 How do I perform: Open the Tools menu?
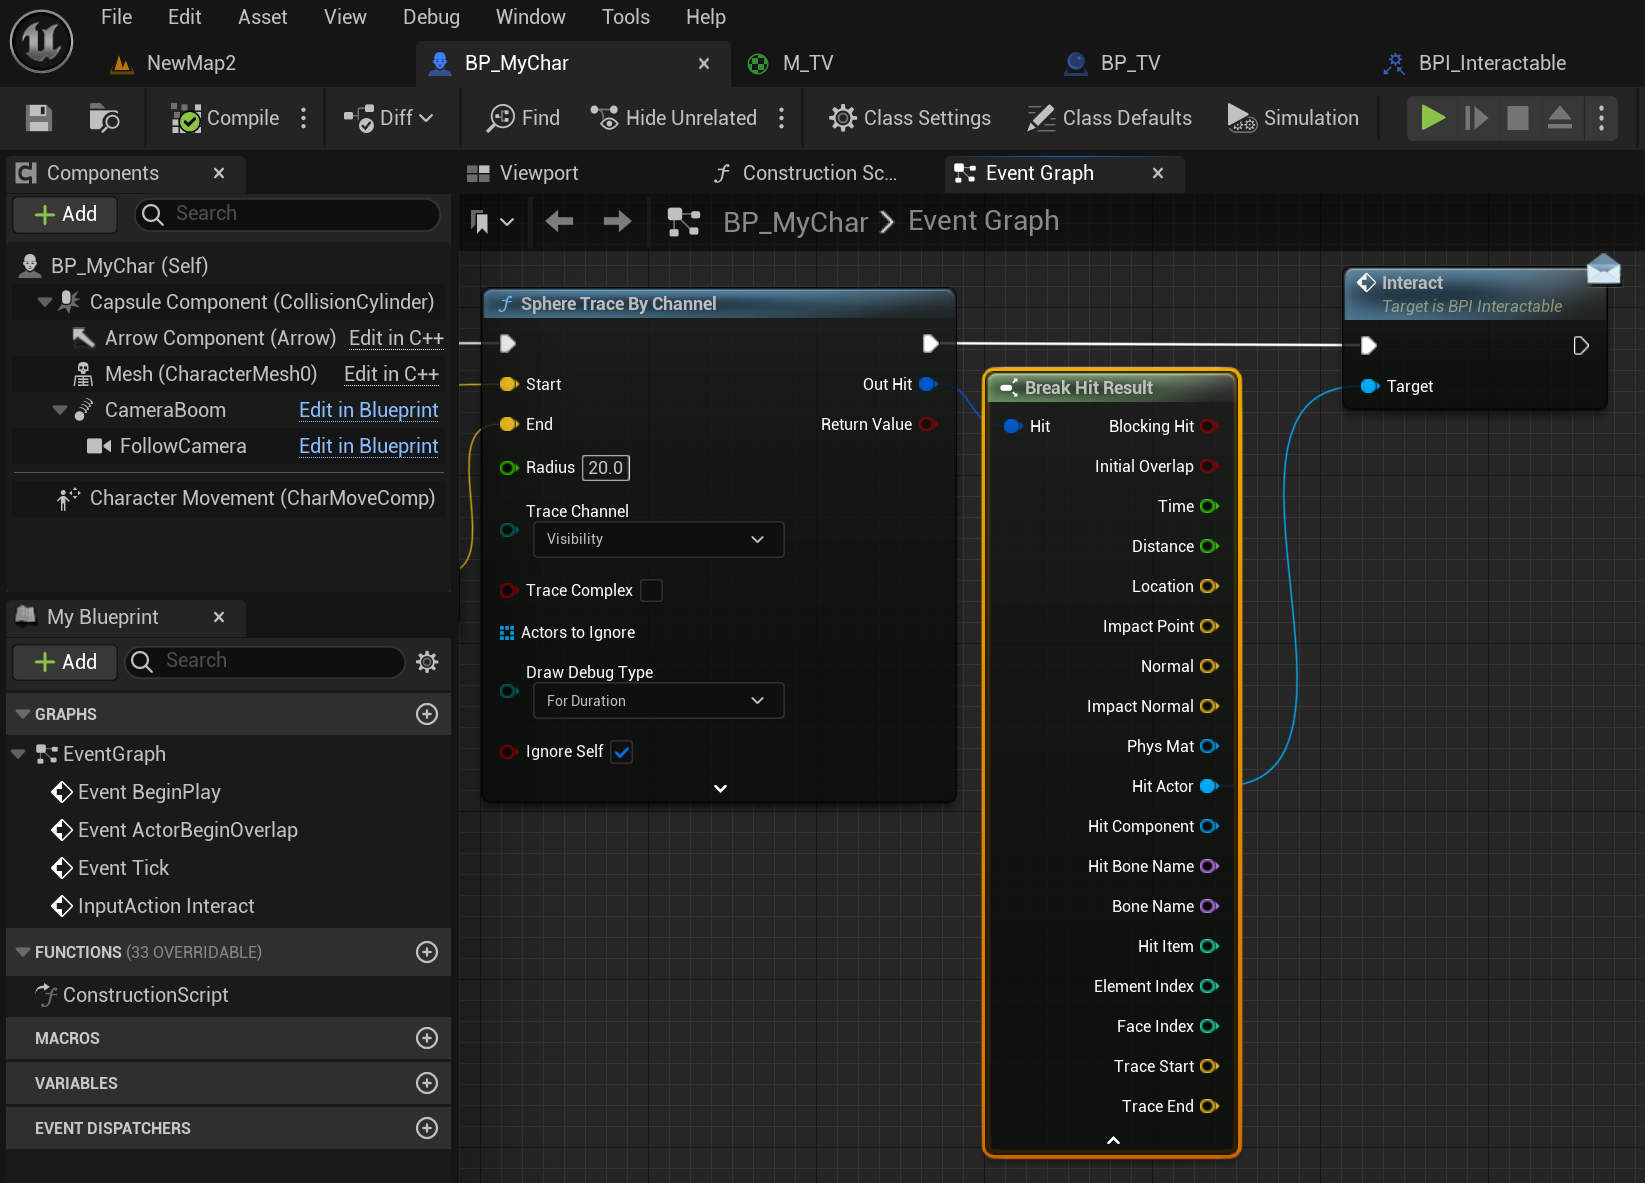click(x=625, y=17)
